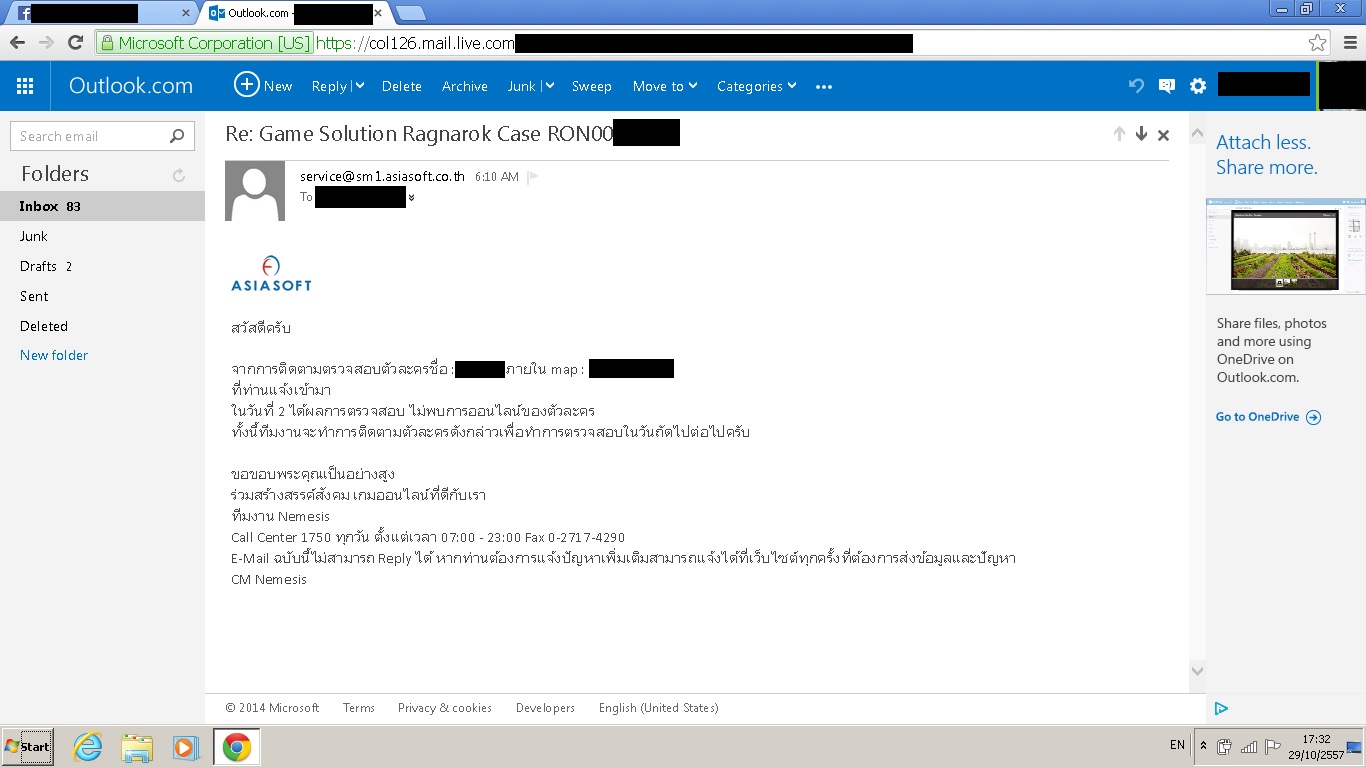Screen dimensions: 1366x768
Task: Open the messaging chat icon
Action: 1167,86
